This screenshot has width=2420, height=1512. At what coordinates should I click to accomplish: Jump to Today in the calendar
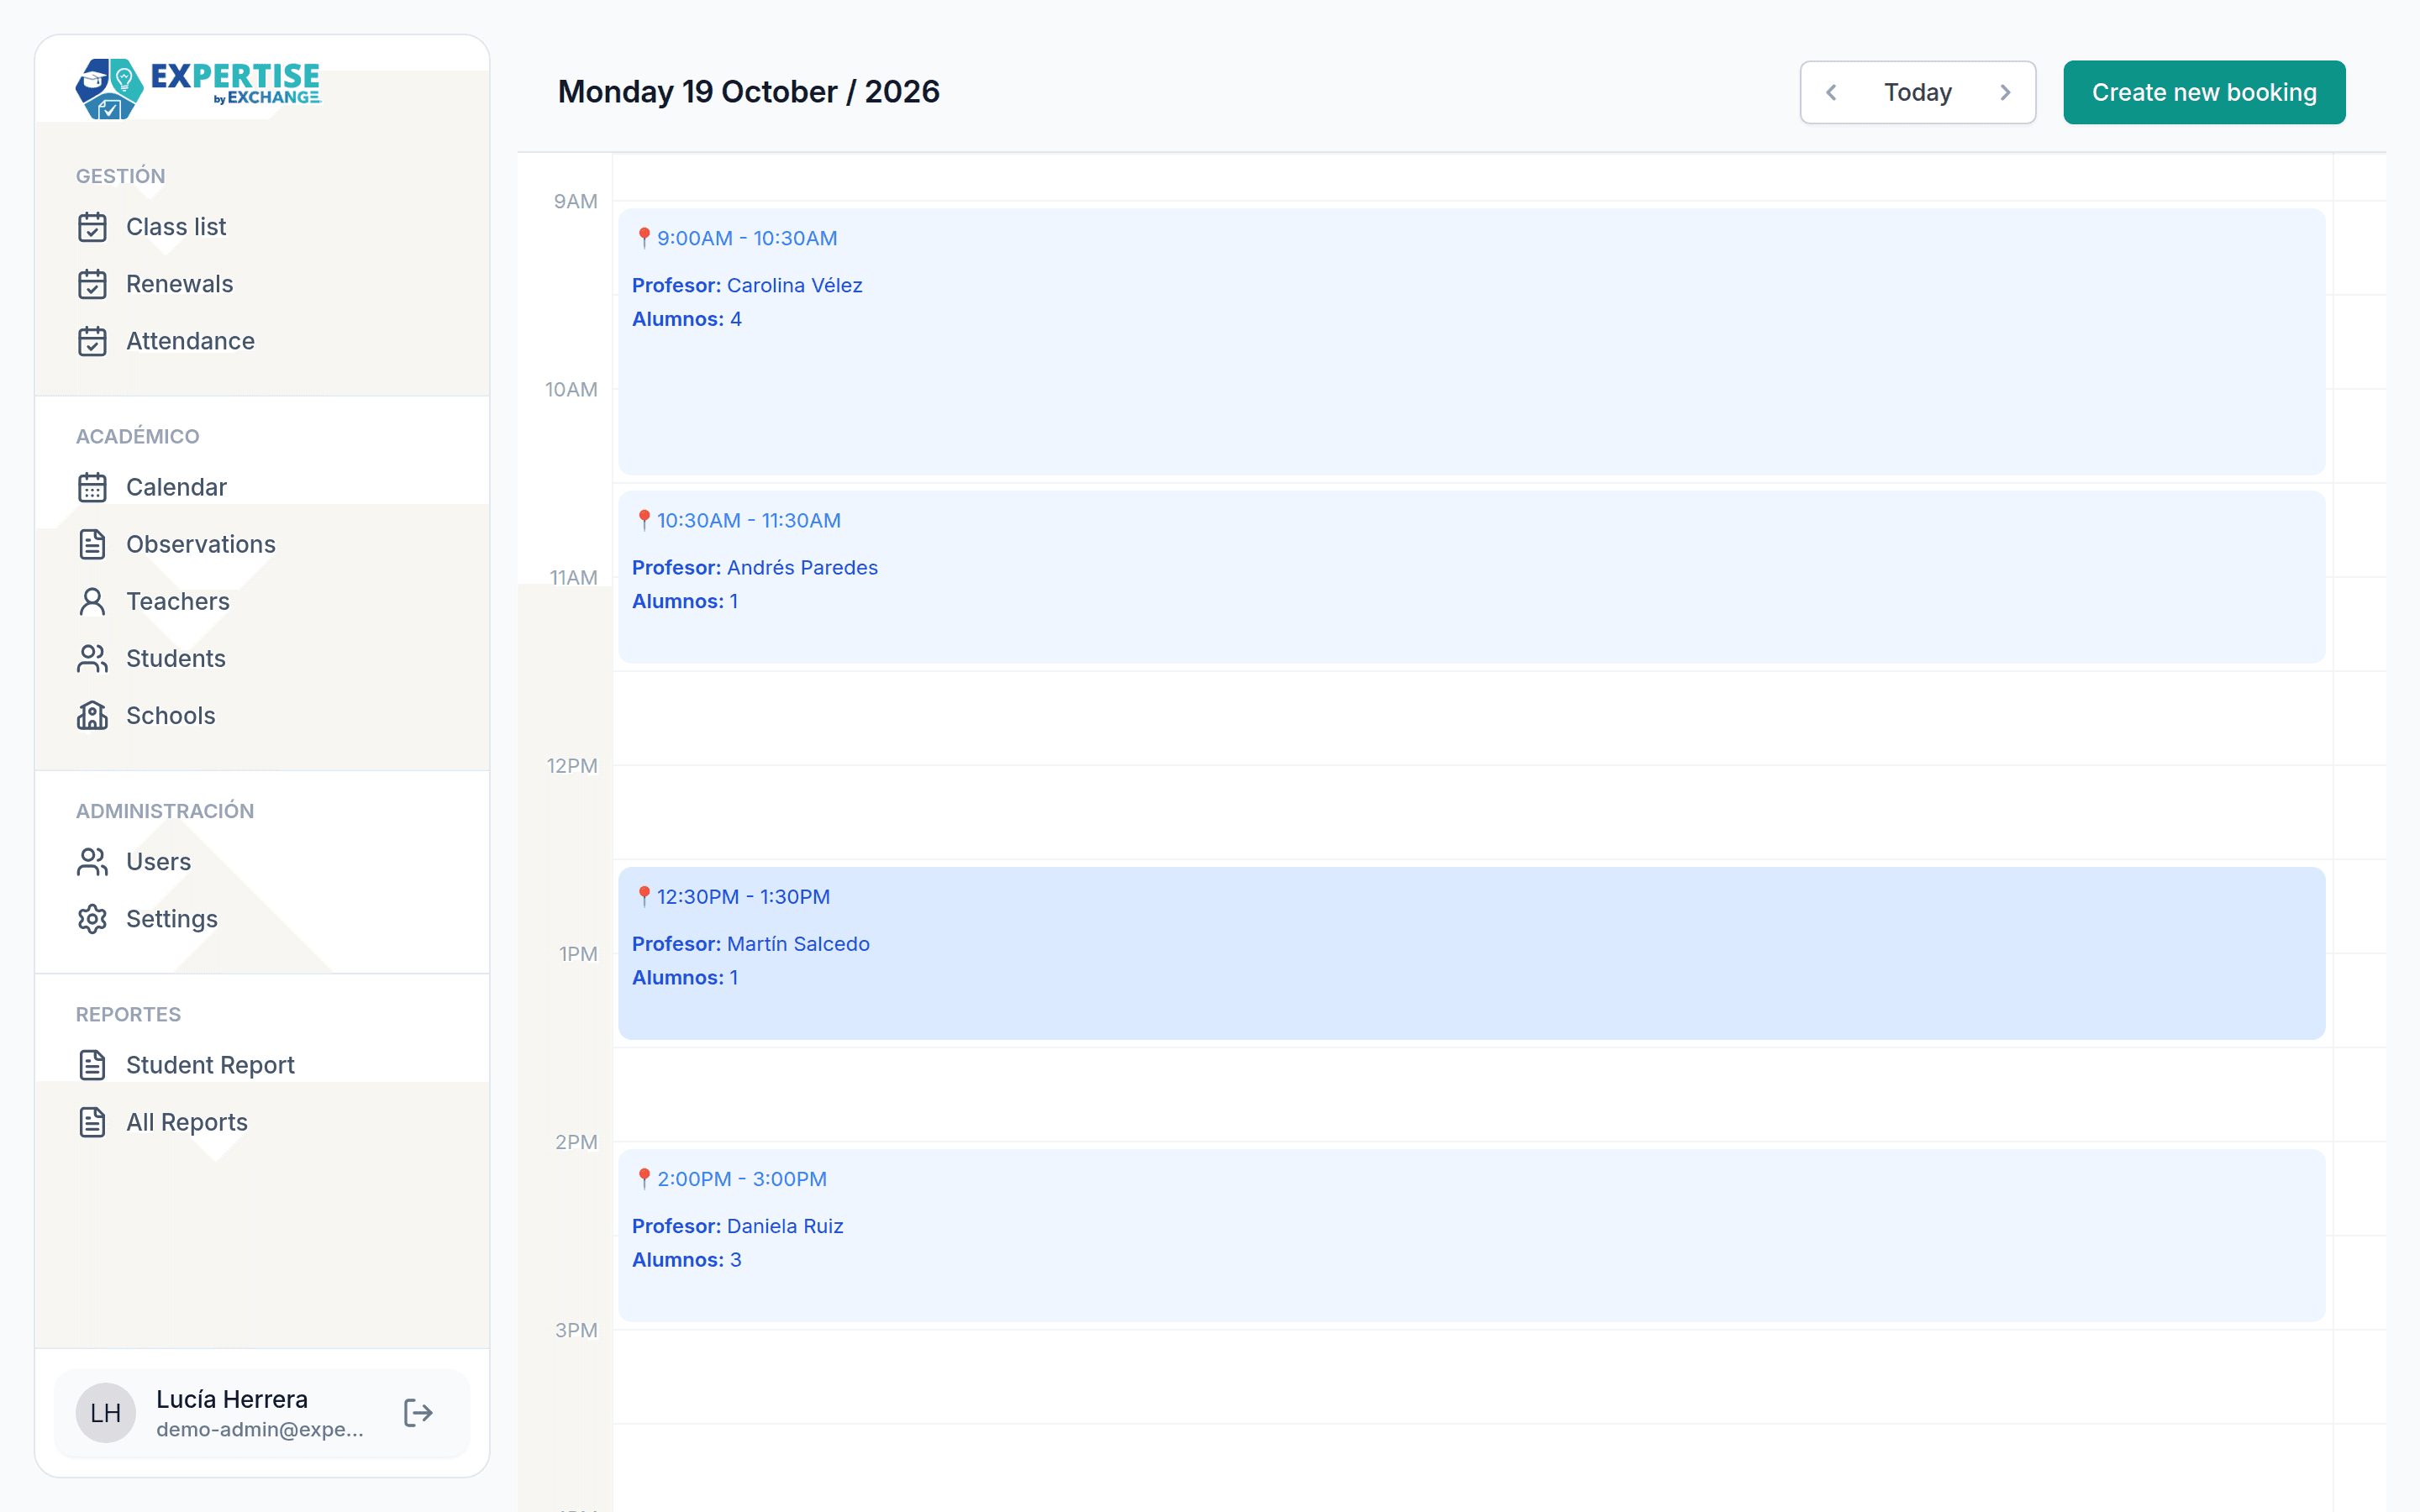(1917, 92)
